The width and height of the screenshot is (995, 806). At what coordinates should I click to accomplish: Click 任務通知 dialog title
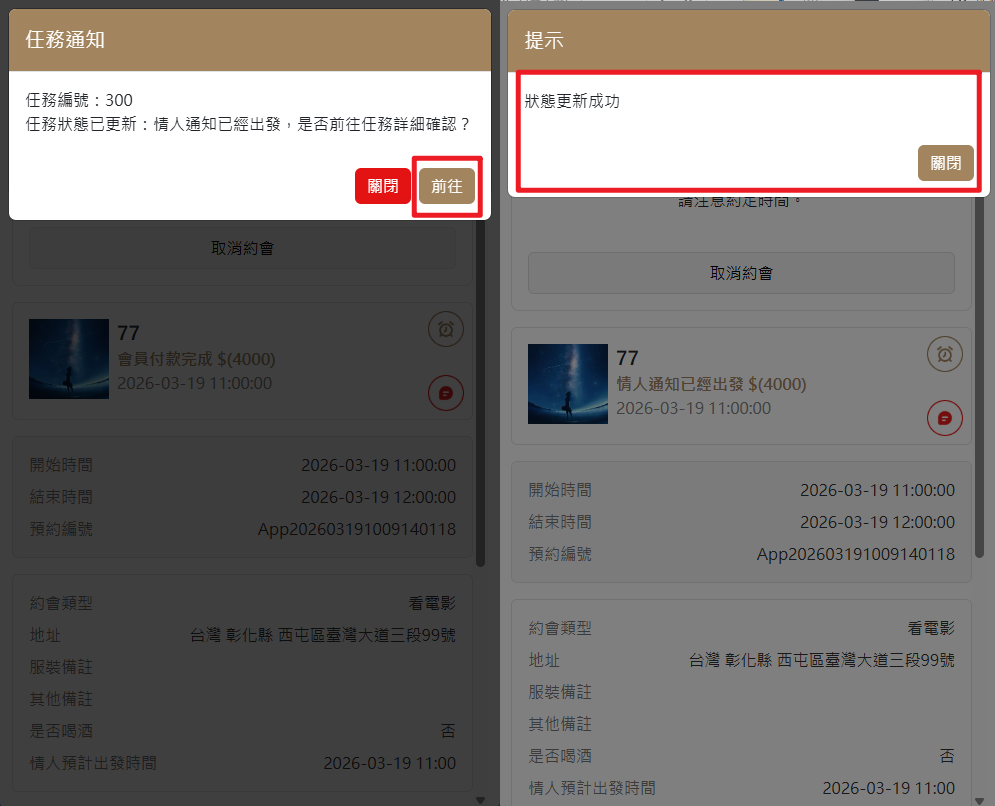tap(65, 40)
